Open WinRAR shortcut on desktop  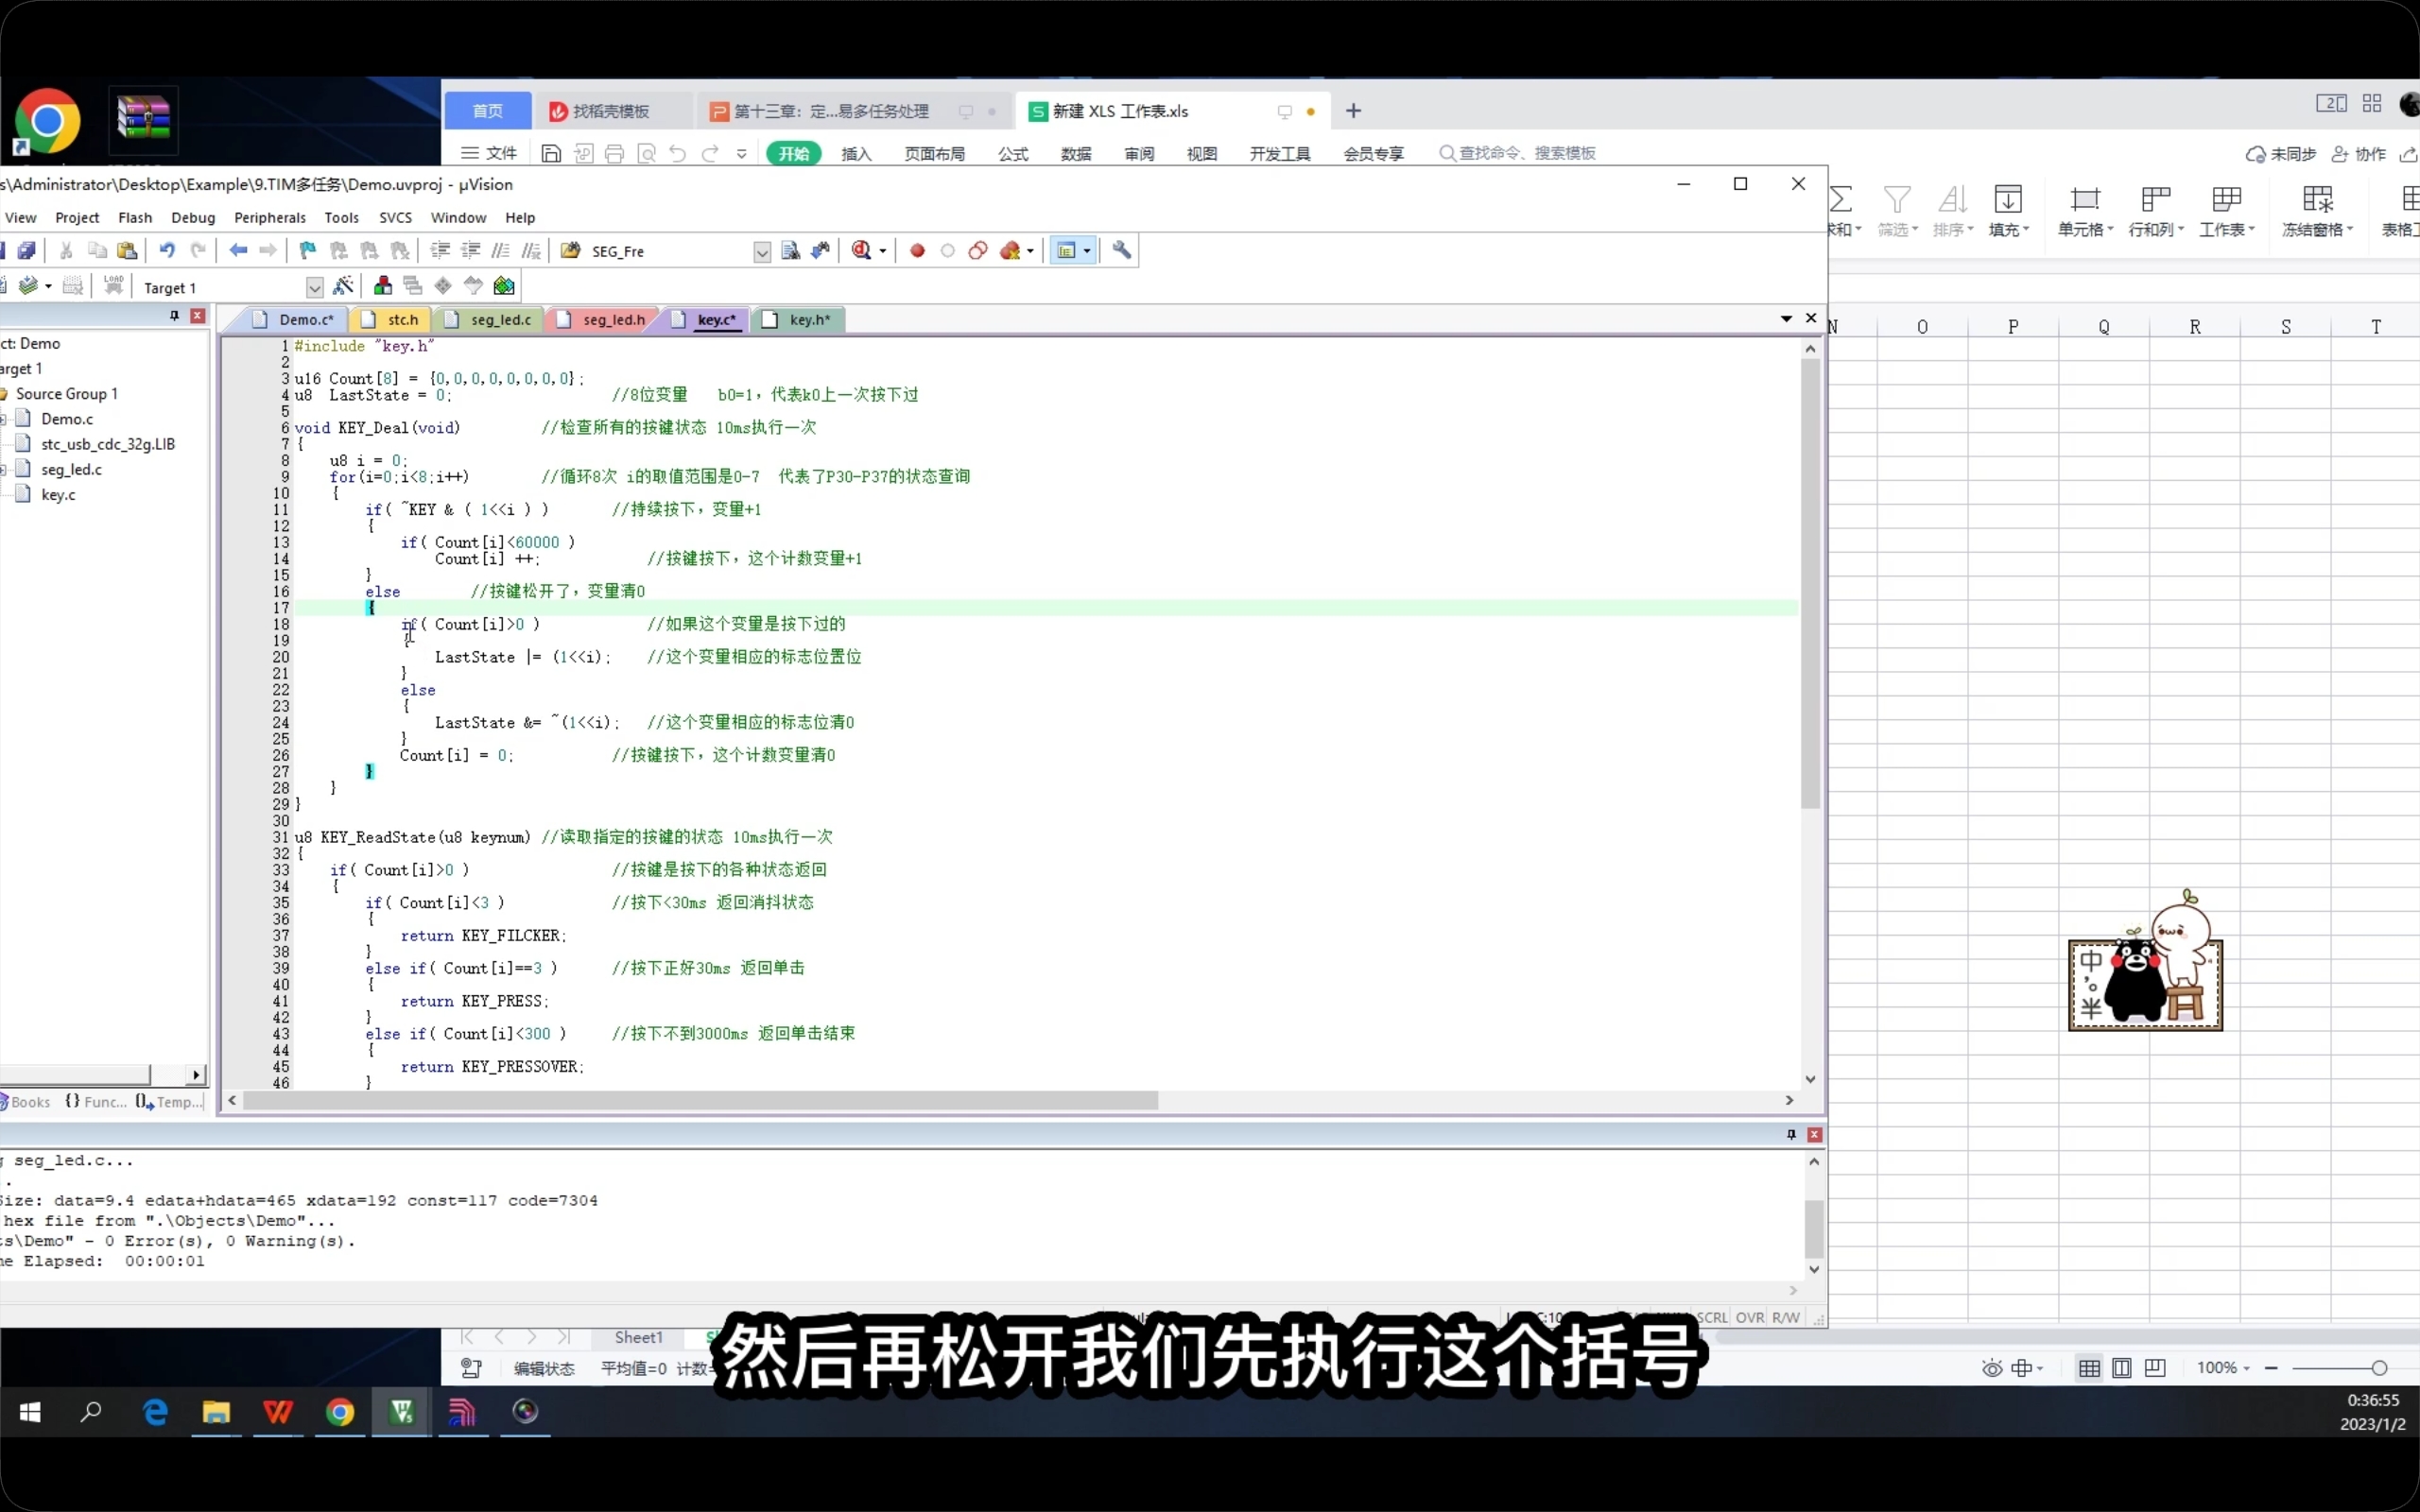144,119
